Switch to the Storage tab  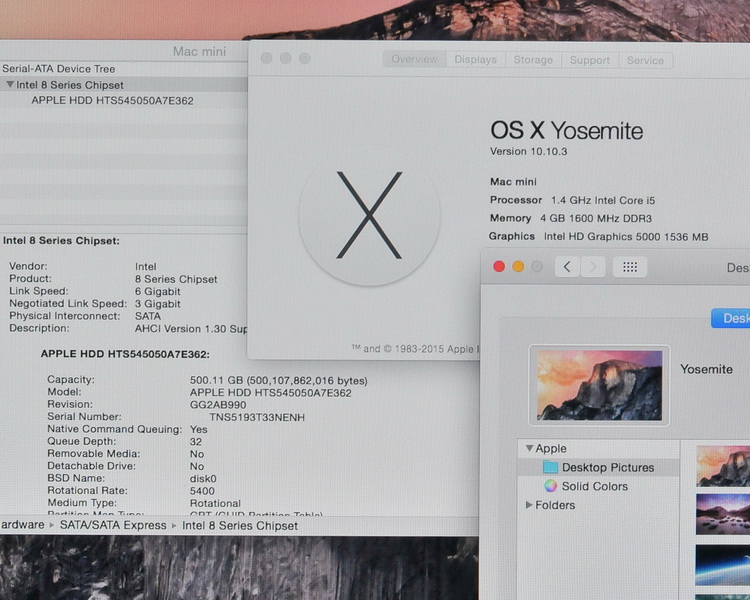[533, 60]
